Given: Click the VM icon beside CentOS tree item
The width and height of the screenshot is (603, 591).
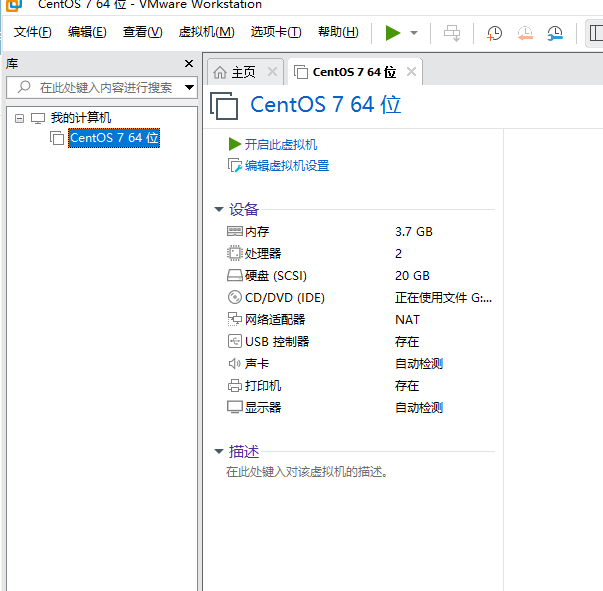Looking at the screenshot, I should (x=57, y=138).
